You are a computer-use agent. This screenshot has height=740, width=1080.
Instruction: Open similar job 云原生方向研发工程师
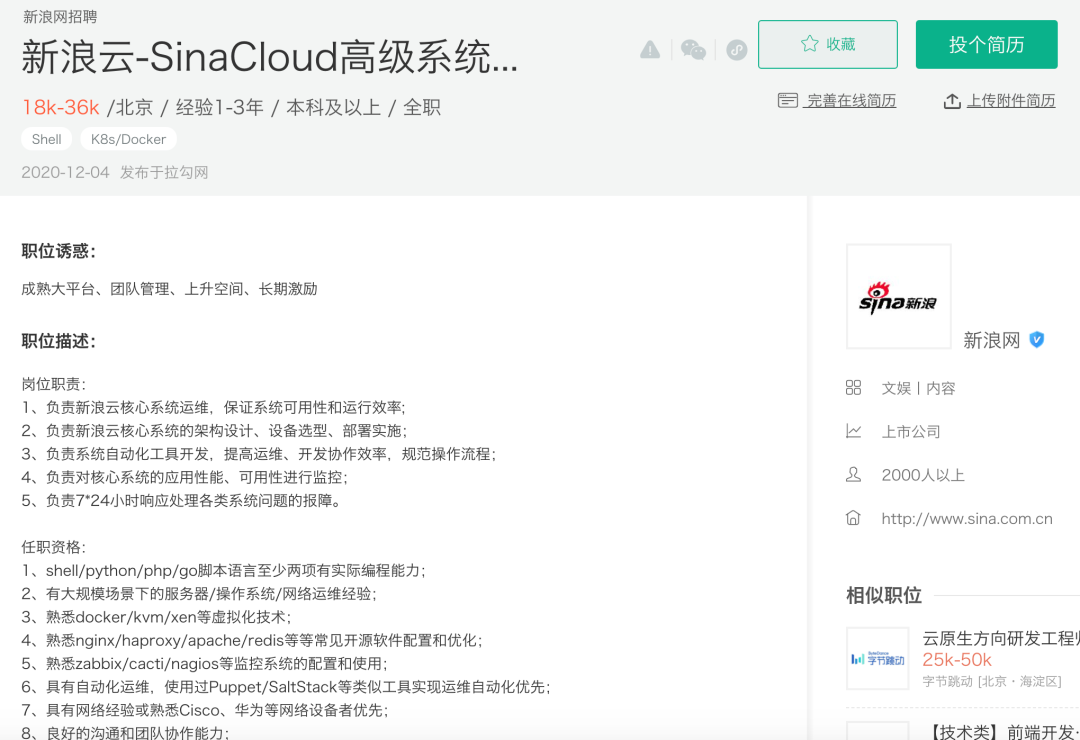point(1000,637)
